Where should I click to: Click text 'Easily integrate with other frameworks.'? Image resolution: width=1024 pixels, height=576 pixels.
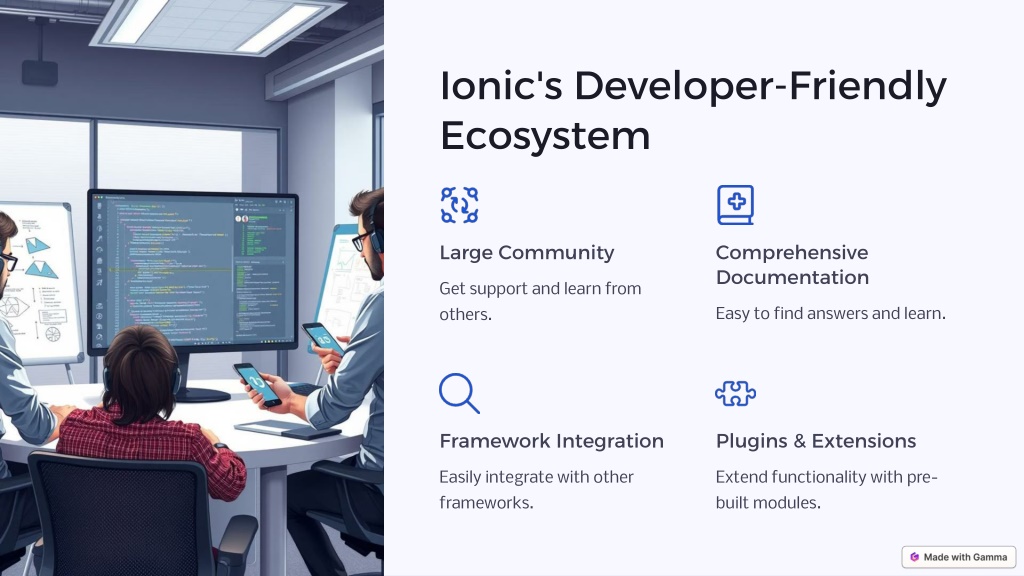pyautogui.click(x=536, y=490)
